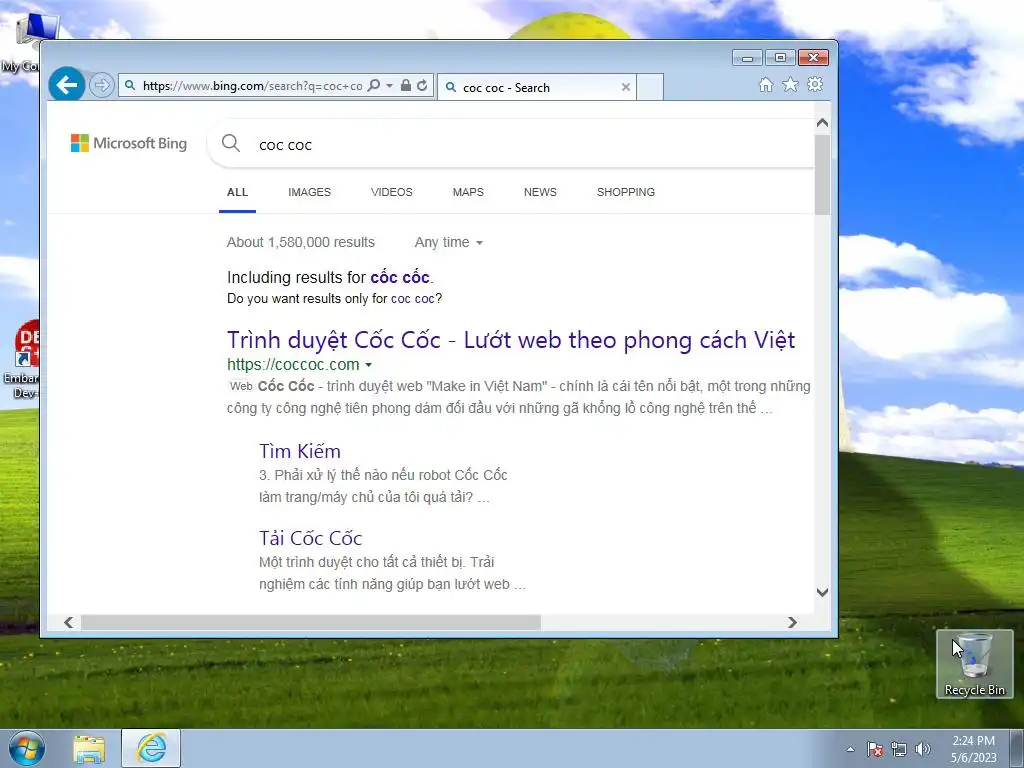Screen dimensions: 1024x768
Task: Click the vertical scrollbar down arrow
Action: click(822, 592)
